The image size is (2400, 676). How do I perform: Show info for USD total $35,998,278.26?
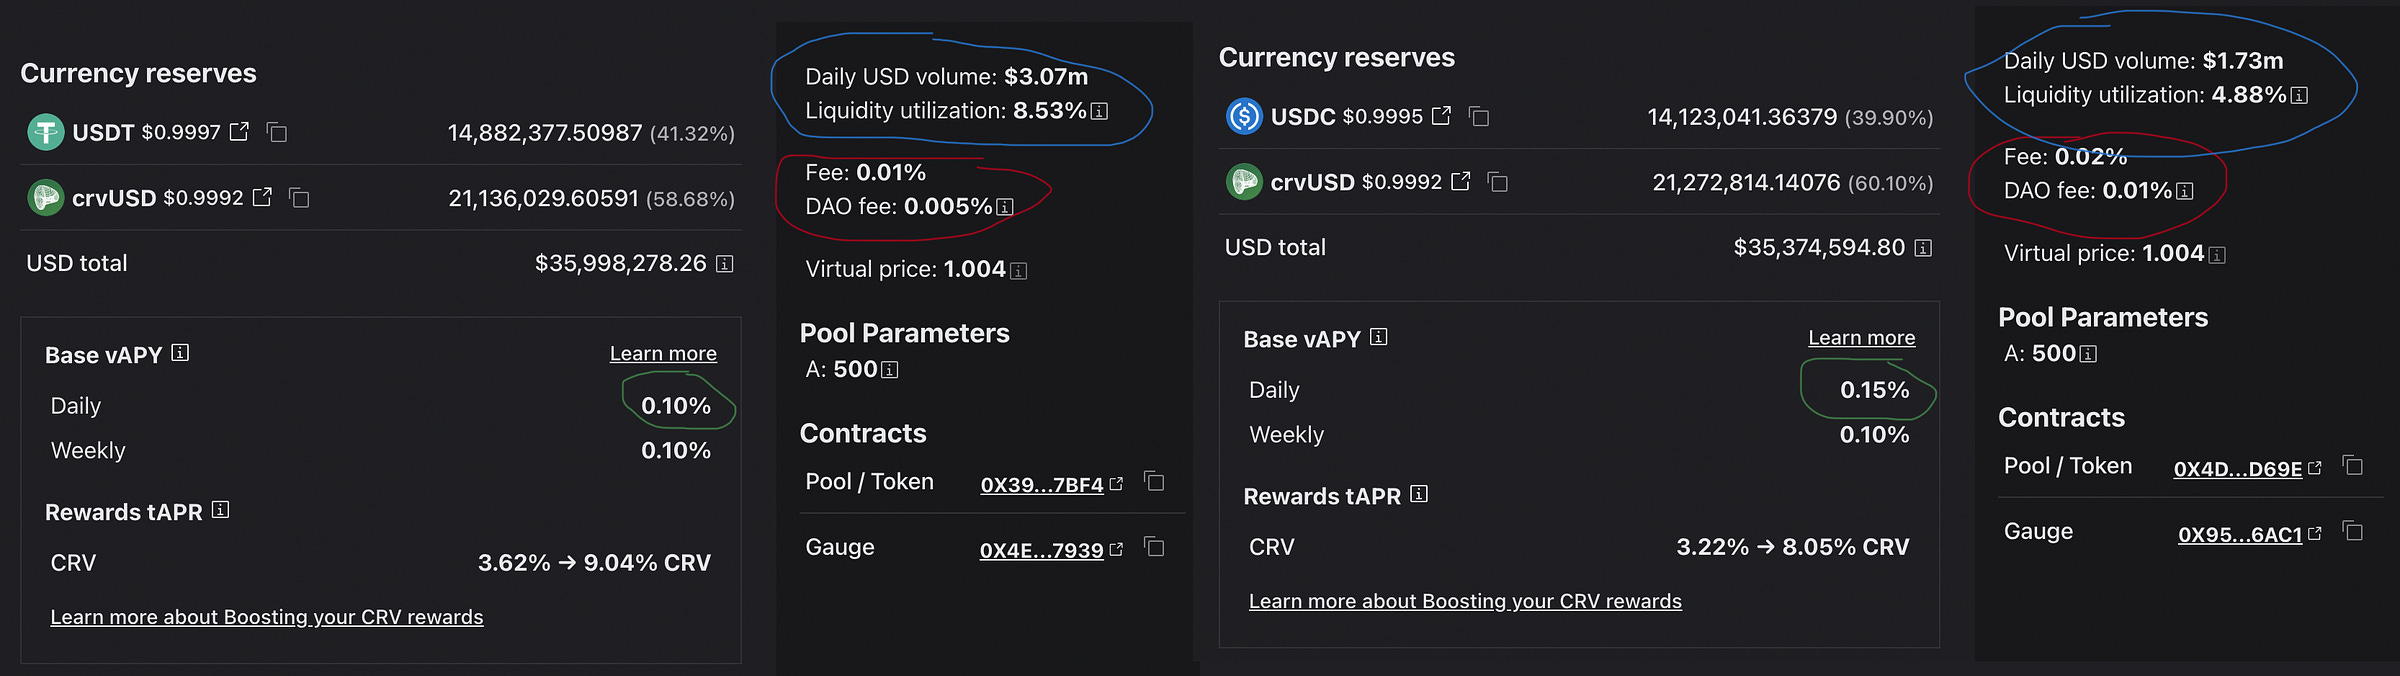725,264
